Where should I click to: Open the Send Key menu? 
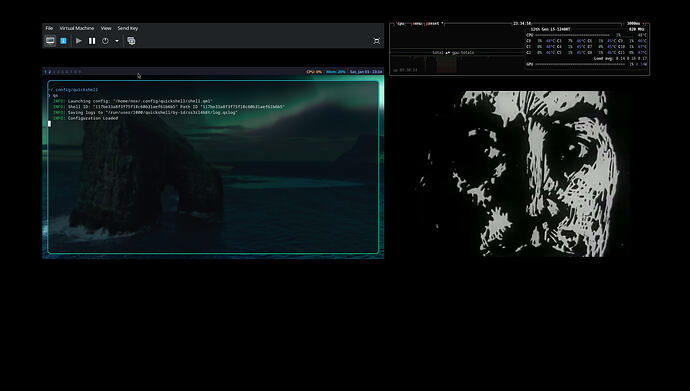click(128, 28)
